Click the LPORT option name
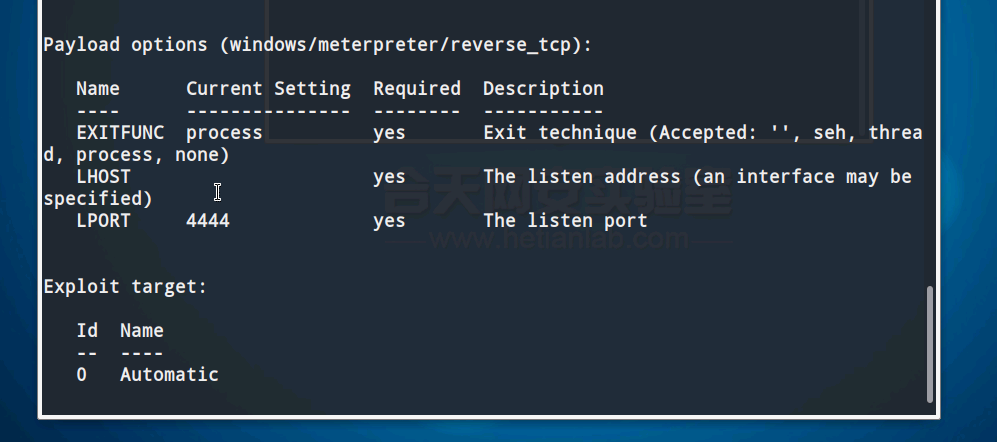Image resolution: width=997 pixels, height=442 pixels. click(103, 221)
